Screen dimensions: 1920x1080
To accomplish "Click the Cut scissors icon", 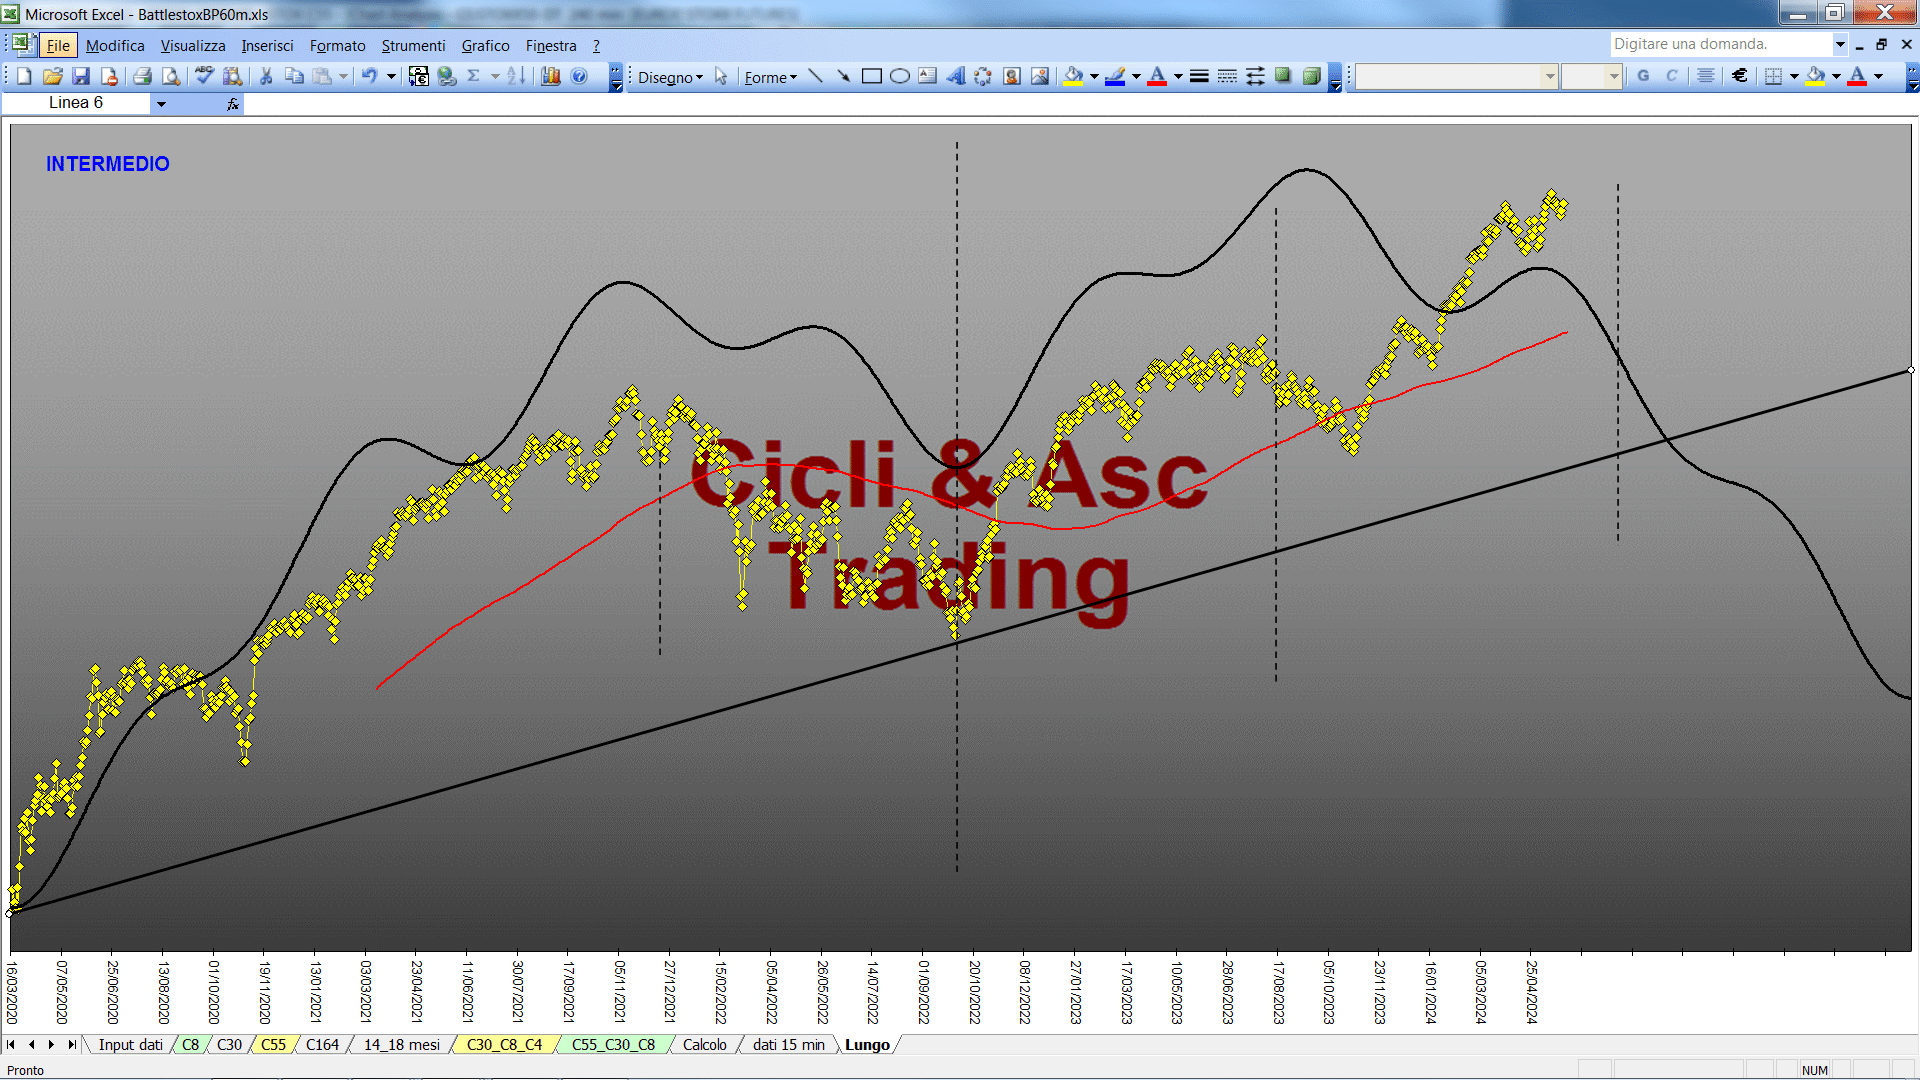I will click(266, 76).
